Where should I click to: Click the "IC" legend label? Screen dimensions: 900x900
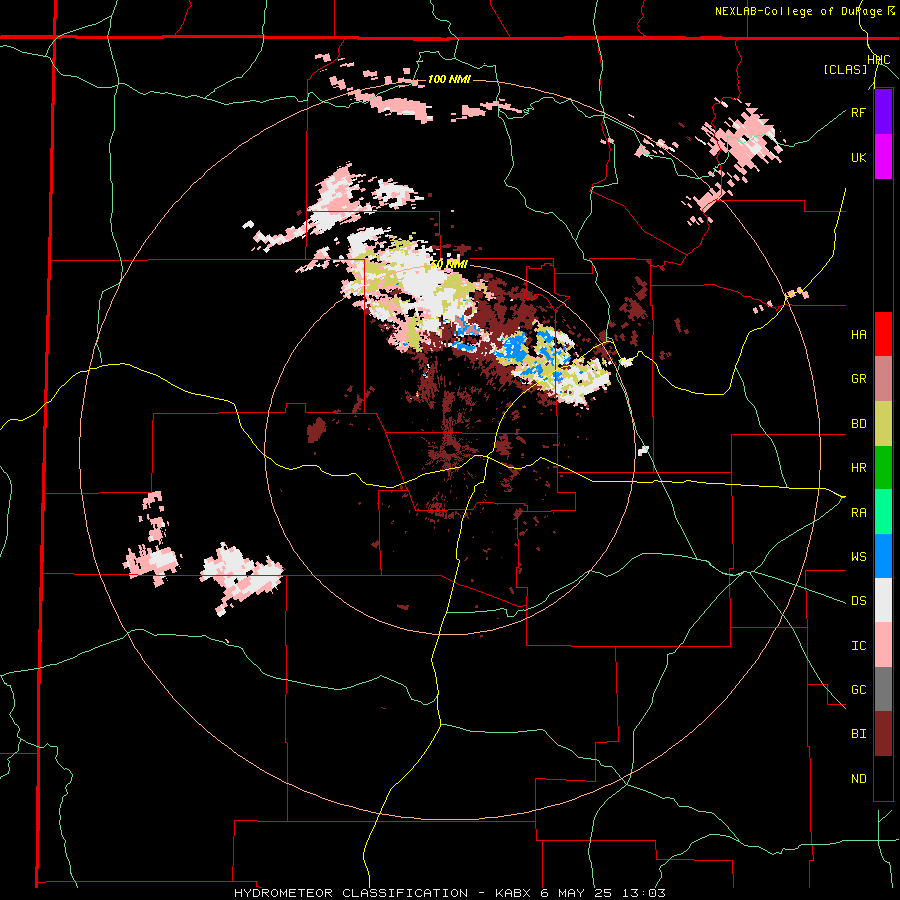(858, 646)
